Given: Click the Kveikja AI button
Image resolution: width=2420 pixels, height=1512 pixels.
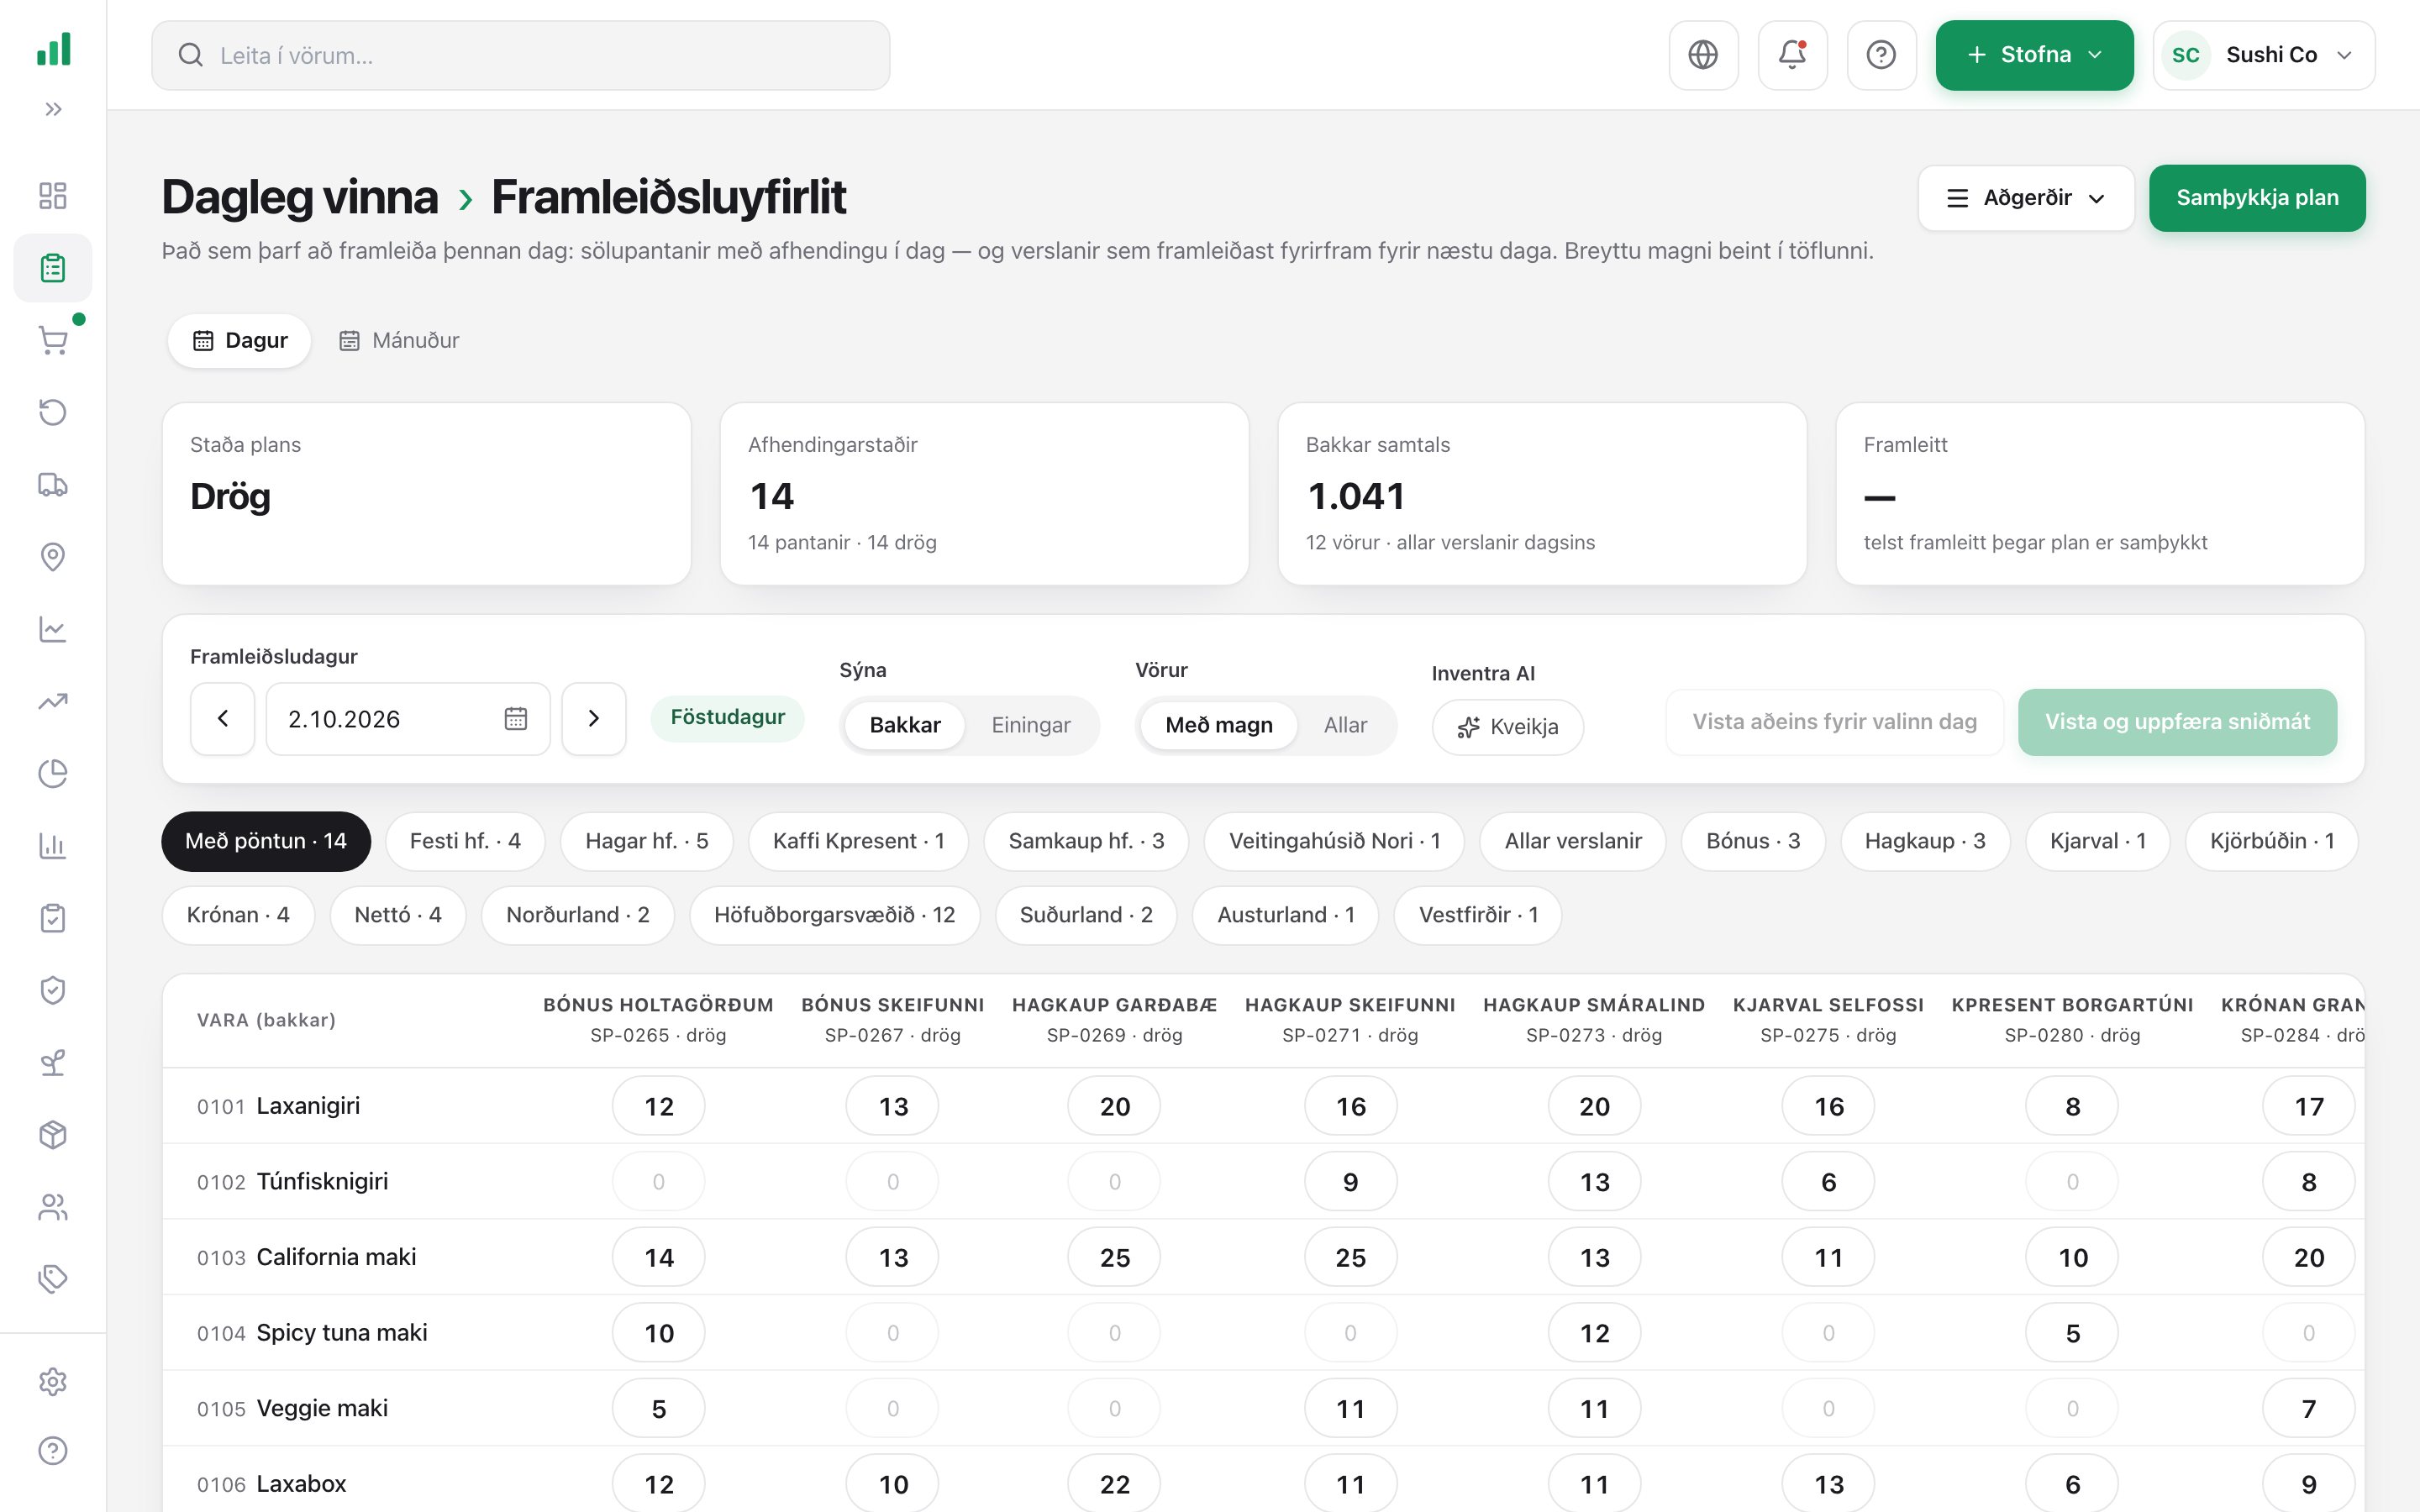Looking at the screenshot, I should [x=1507, y=727].
